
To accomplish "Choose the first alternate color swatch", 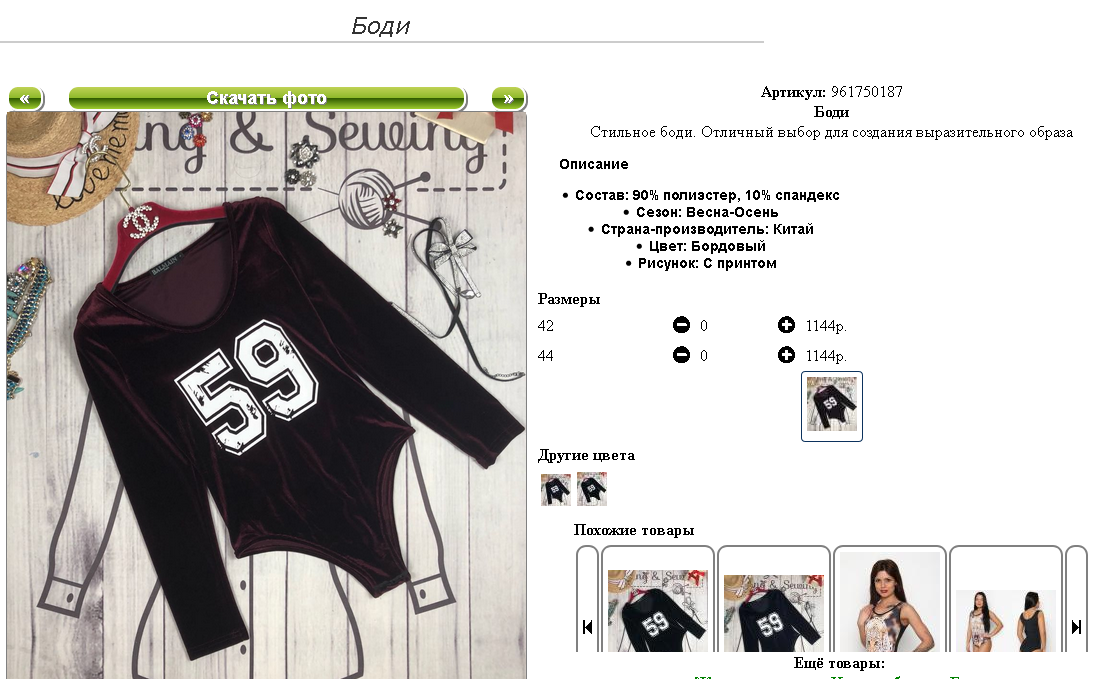I will click(x=555, y=490).
